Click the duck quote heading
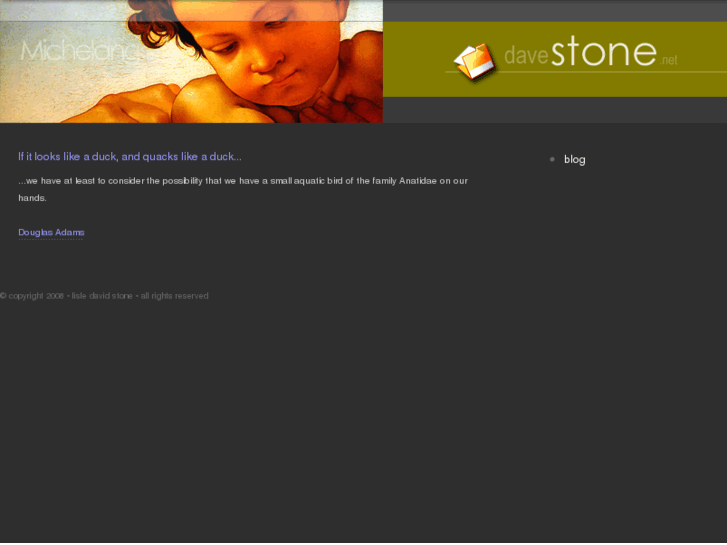Image resolution: width=727 pixels, height=545 pixels. click(130, 157)
